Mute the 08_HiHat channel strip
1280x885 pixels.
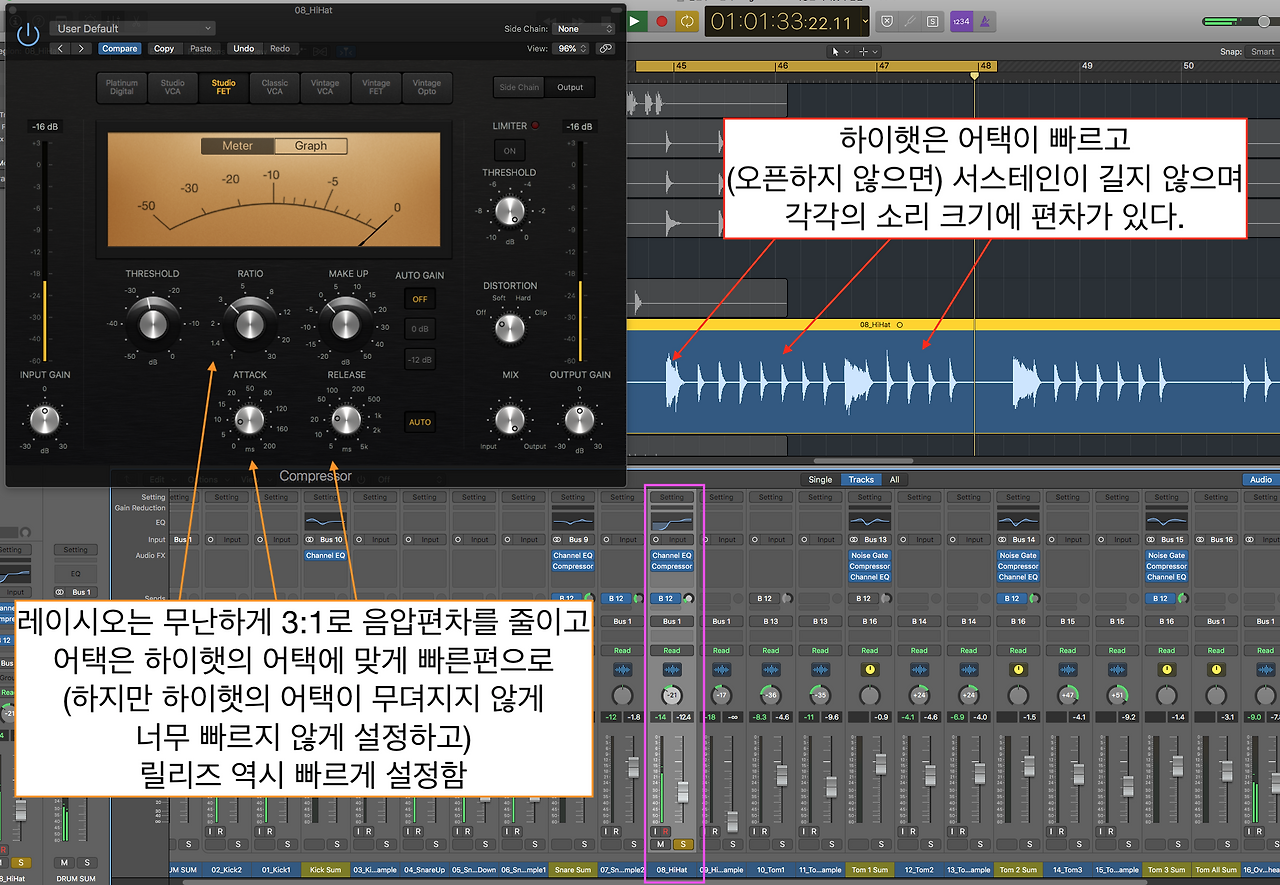click(x=660, y=845)
